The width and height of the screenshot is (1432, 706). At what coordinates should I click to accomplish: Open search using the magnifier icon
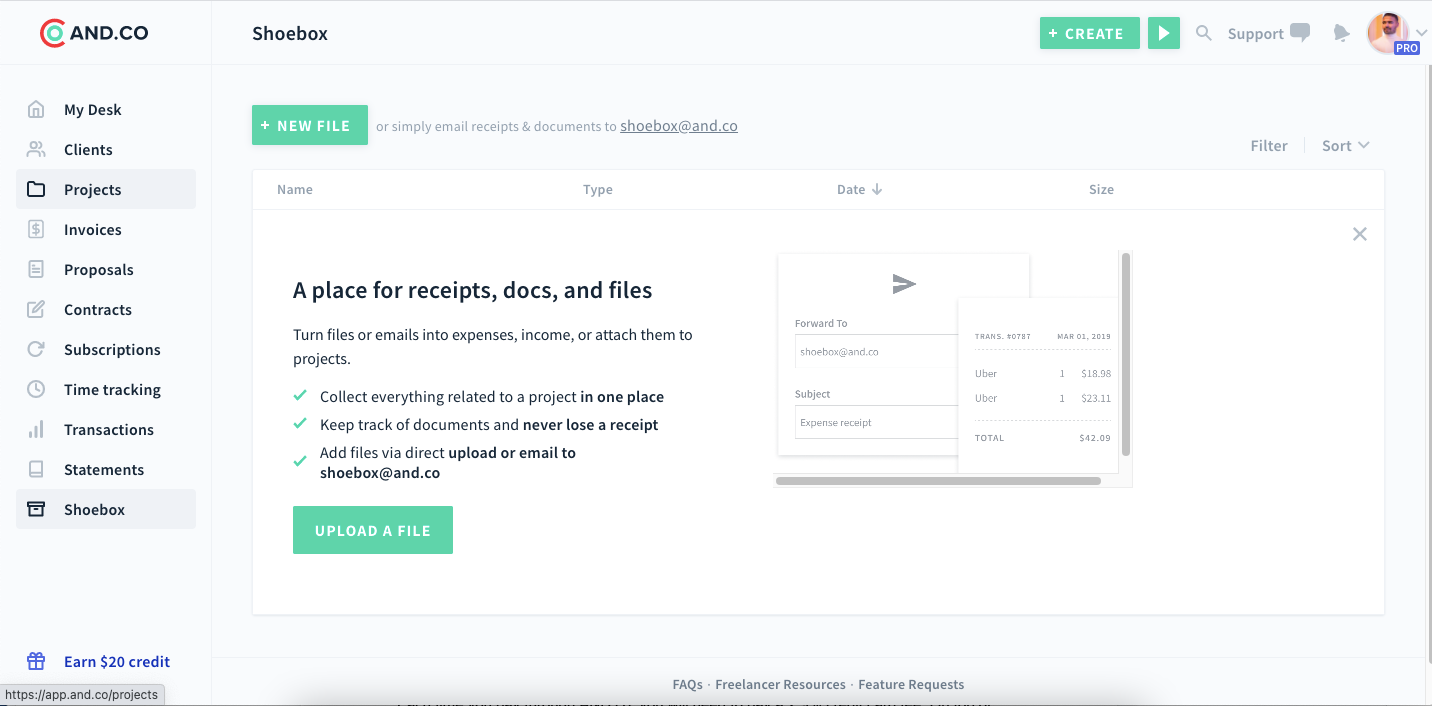click(1203, 33)
